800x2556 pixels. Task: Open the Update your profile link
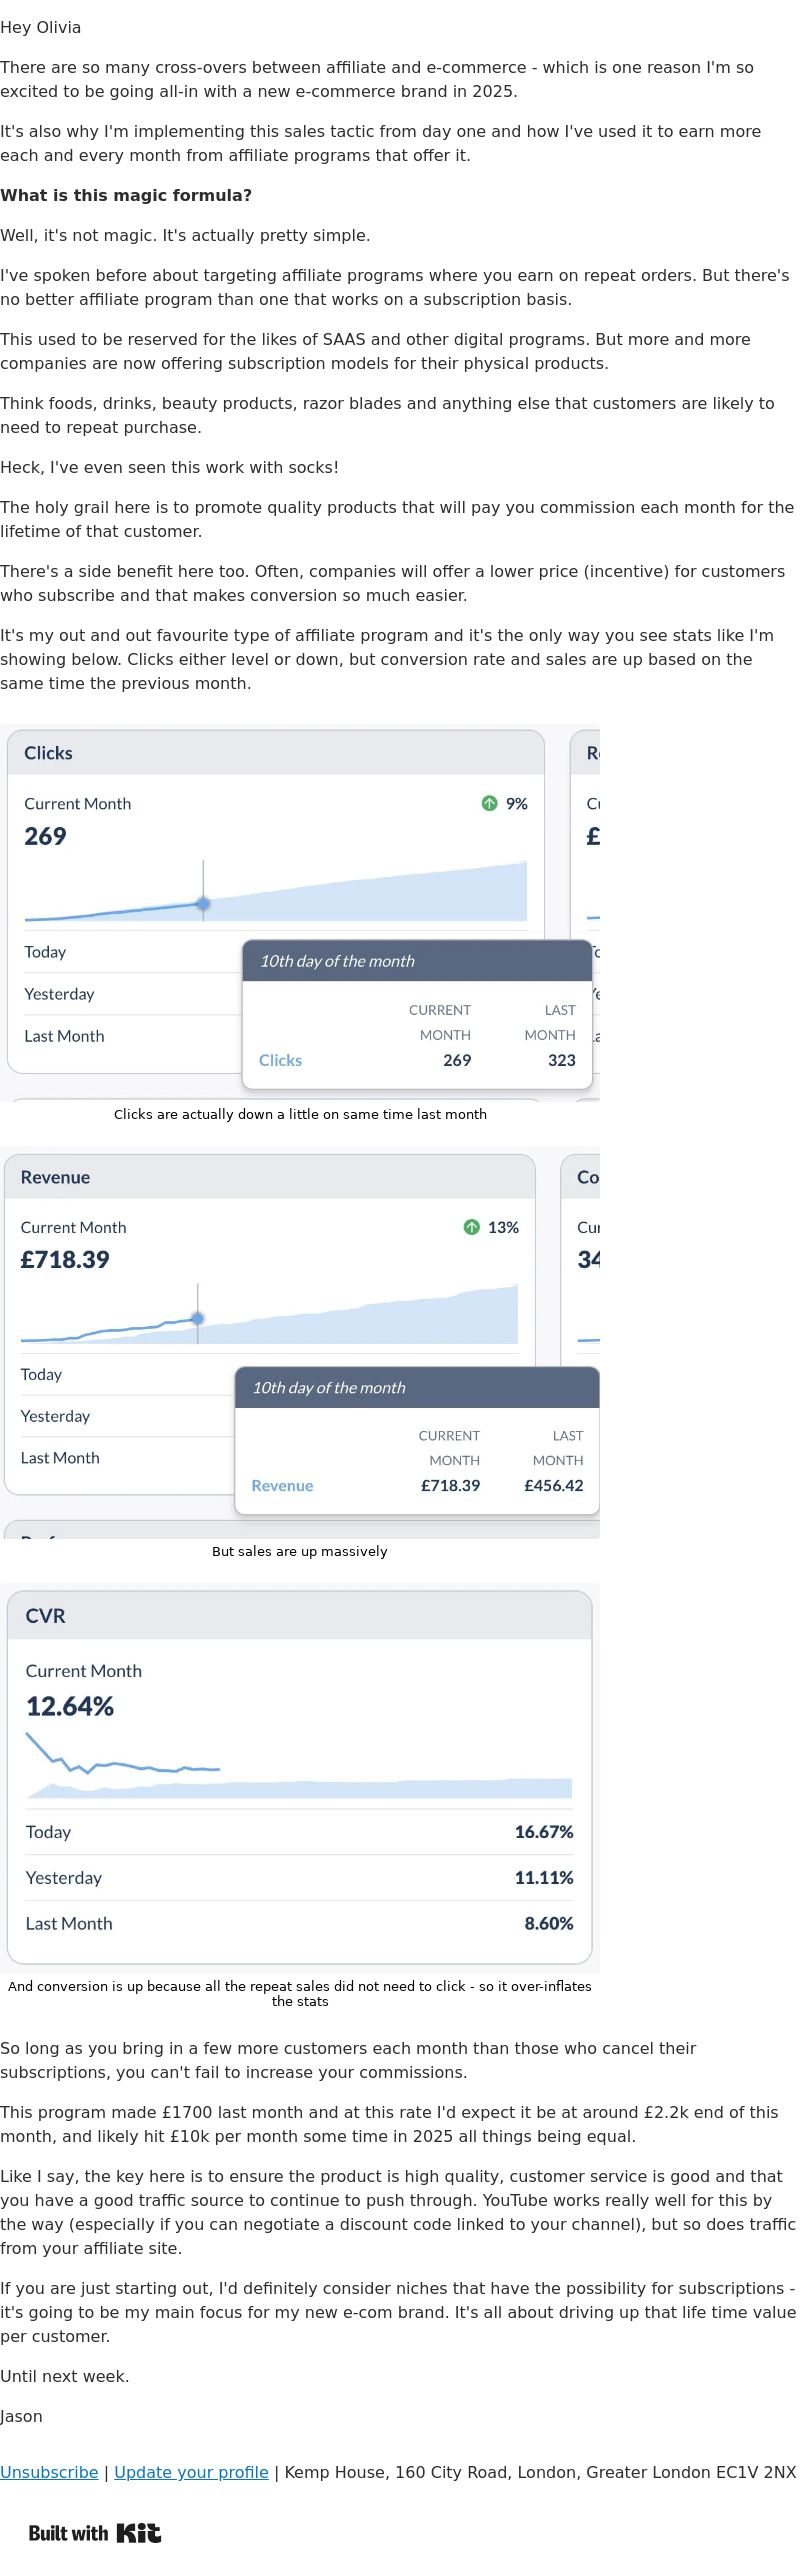pos(191,2472)
